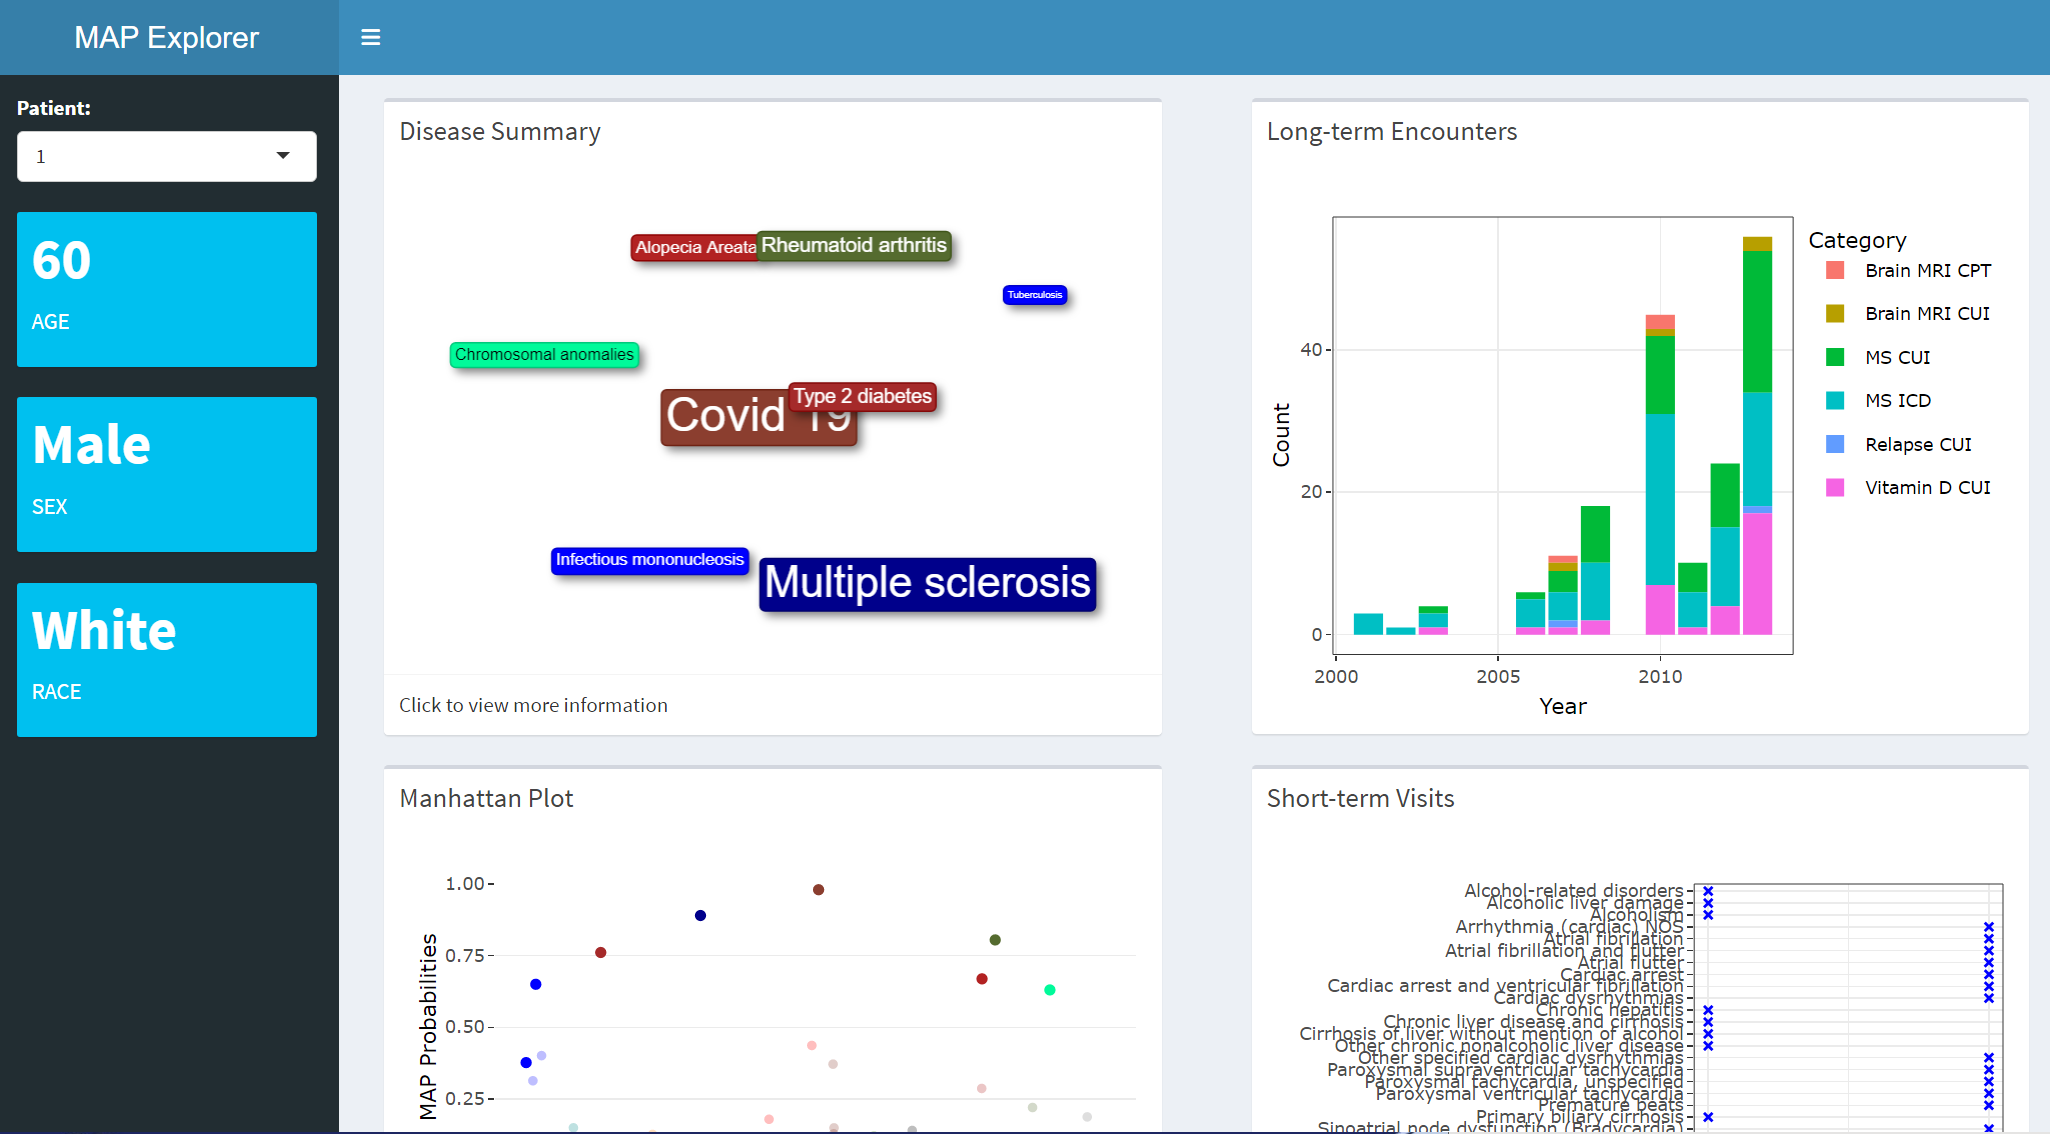Click the dropdown arrow in Patient selector
This screenshot has width=2050, height=1134.
(283, 156)
